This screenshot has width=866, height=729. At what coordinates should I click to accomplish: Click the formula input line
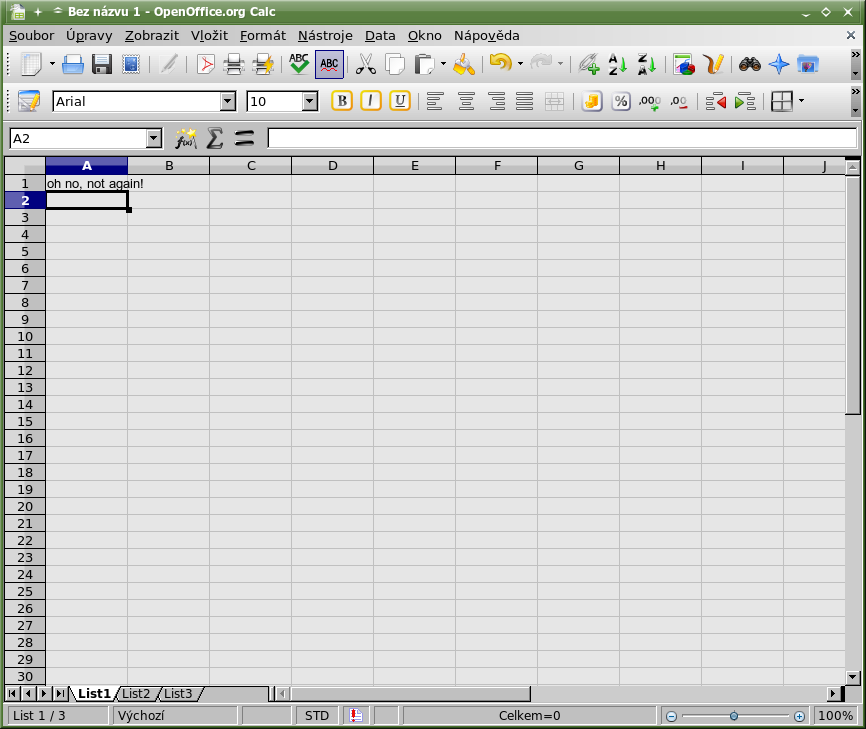562,138
